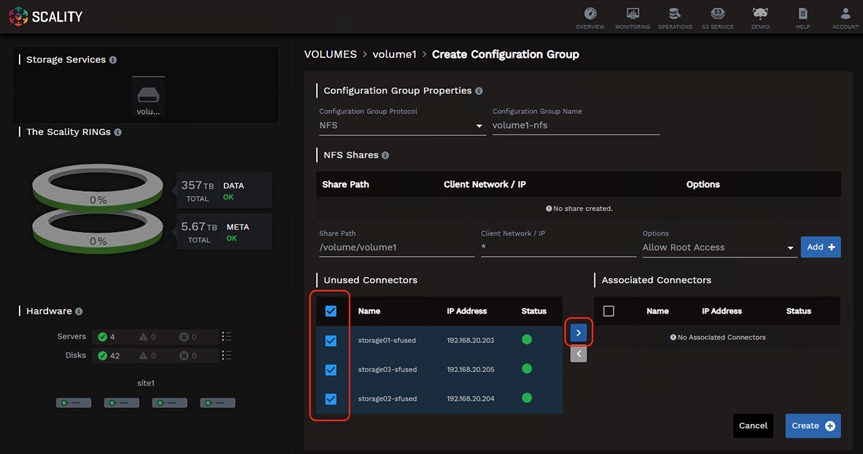Image resolution: width=863 pixels, height=454 pixels.
Task: Move selected connectors right with arrow
Action: [x=578, y=332]
